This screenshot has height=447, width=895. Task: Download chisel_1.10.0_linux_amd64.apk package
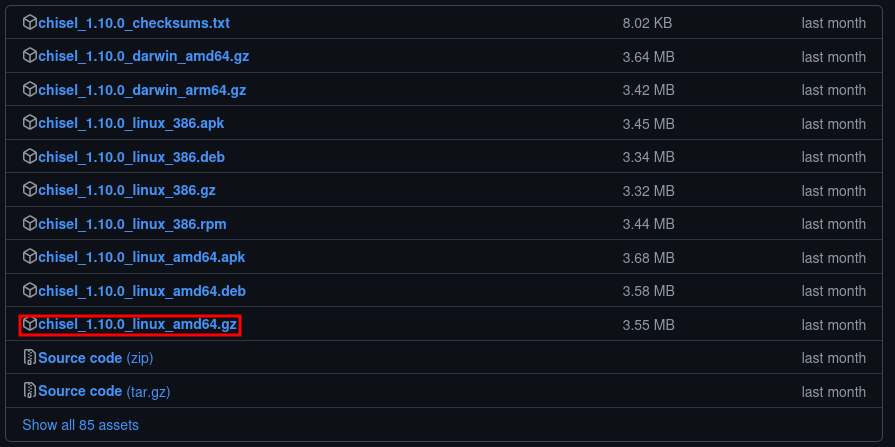[x=142, y=257]
